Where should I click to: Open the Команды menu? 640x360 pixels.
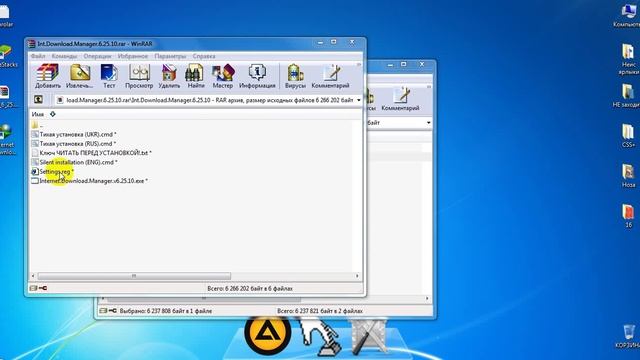[64, 56]
